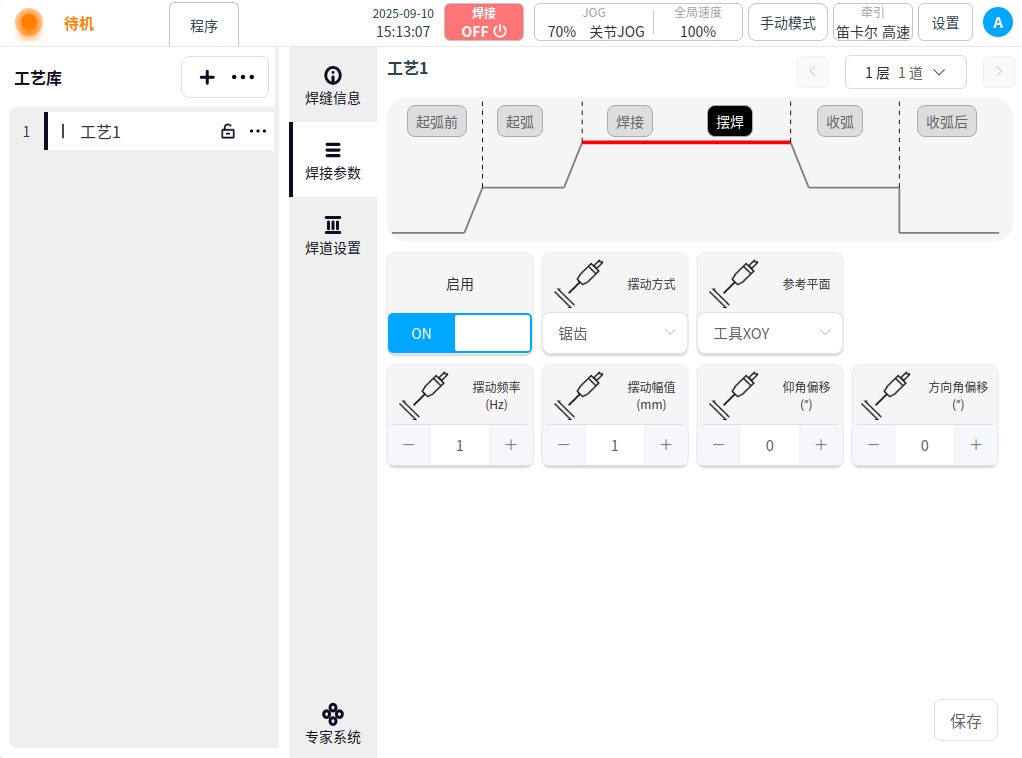This screenshot has height=758, width=1022.
Task: Click the orange status indicator icon
Action: (29, 22)
